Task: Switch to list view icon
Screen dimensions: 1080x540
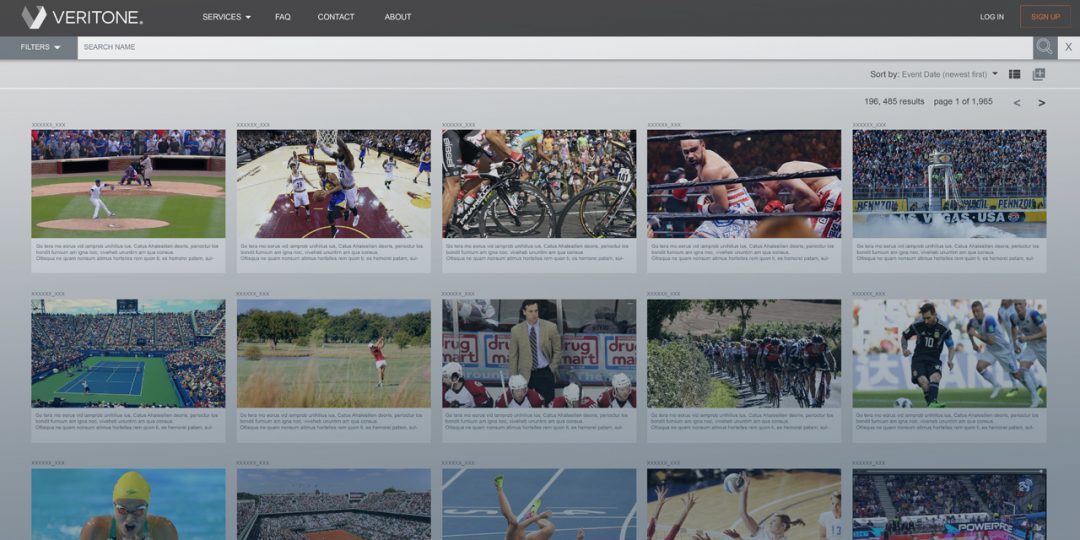Action: [1015, 74]
